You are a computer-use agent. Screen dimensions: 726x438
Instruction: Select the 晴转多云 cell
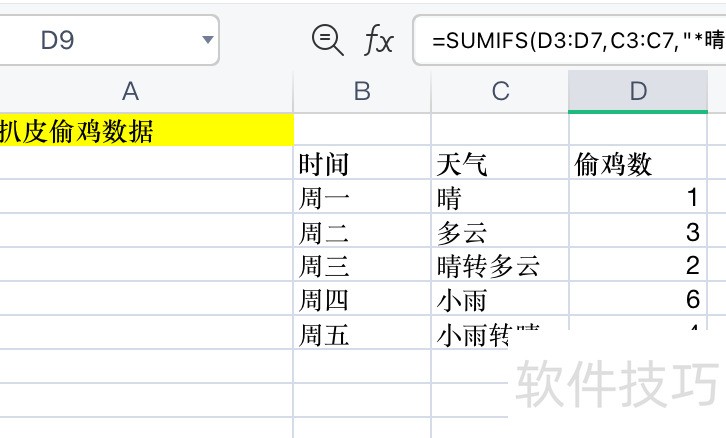coord(500,266)
